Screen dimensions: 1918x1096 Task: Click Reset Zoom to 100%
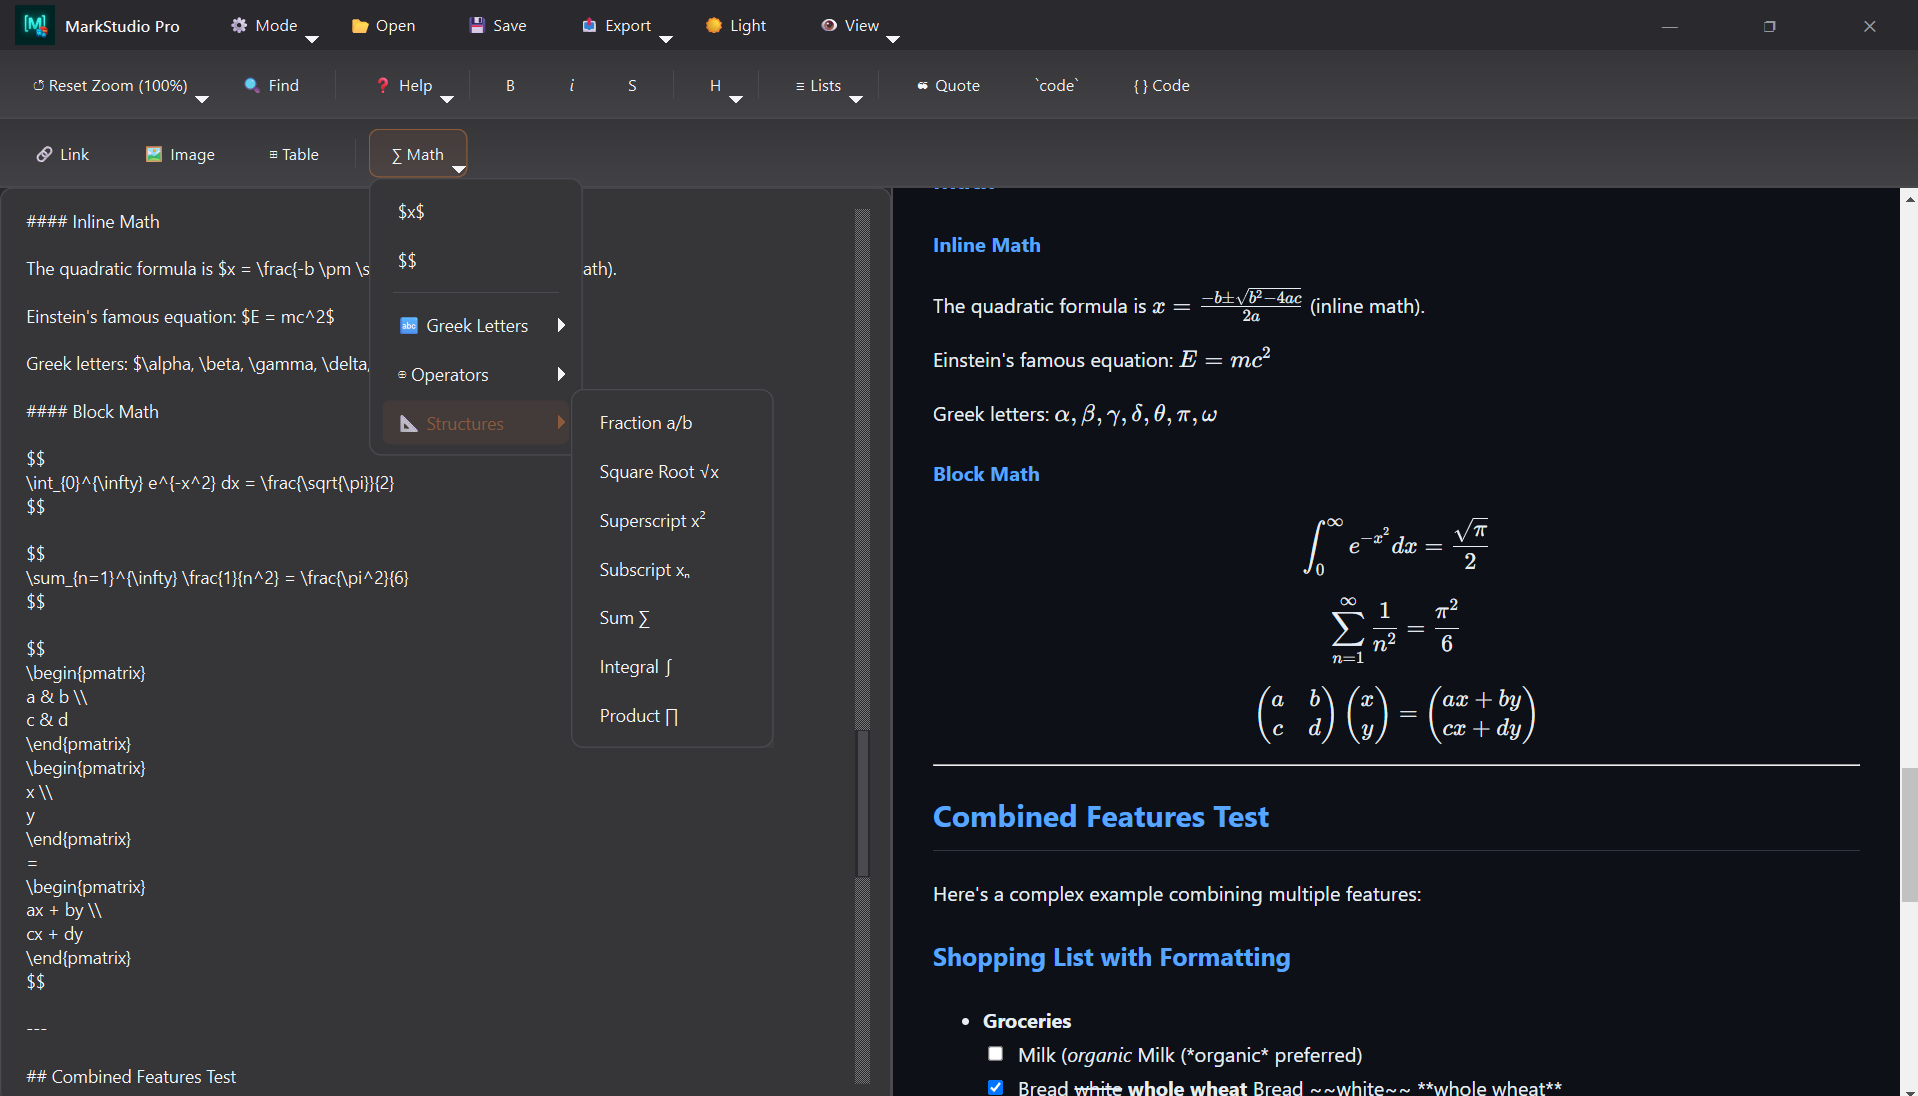tap(110, 85)
